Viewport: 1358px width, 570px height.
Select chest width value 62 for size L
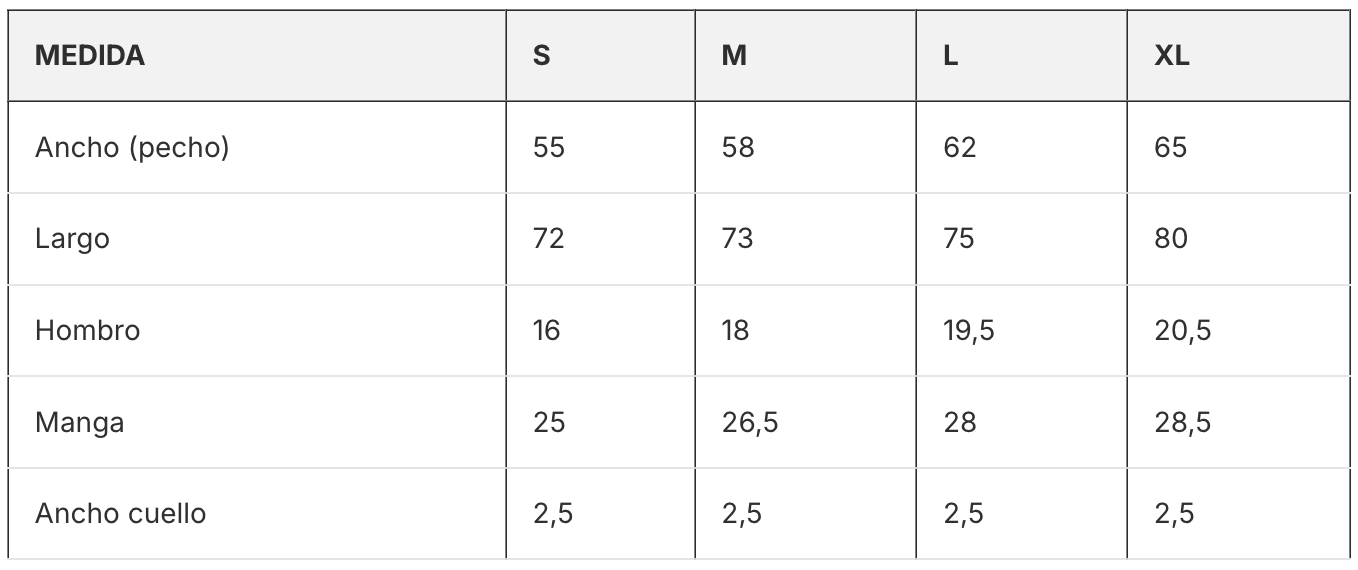click(959, 148)
